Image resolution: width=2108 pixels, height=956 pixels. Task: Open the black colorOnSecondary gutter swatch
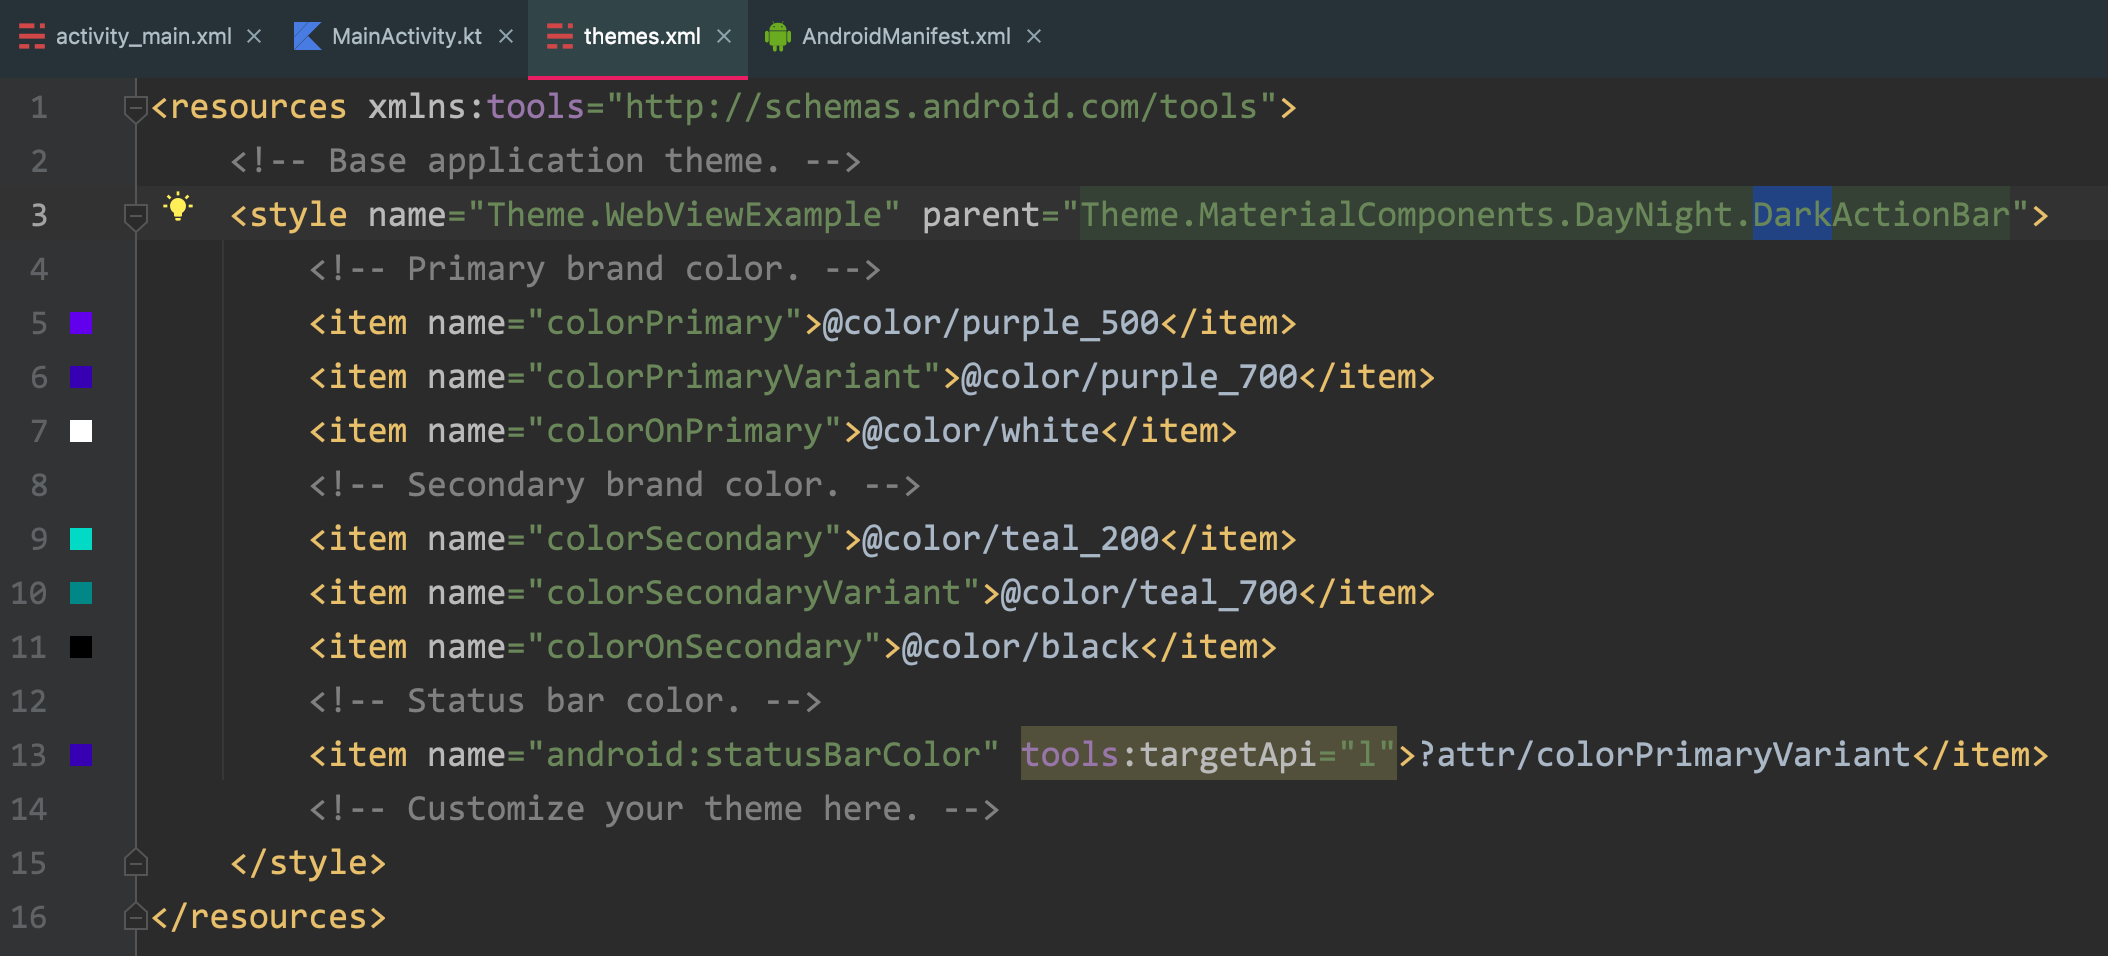[81, 647]
